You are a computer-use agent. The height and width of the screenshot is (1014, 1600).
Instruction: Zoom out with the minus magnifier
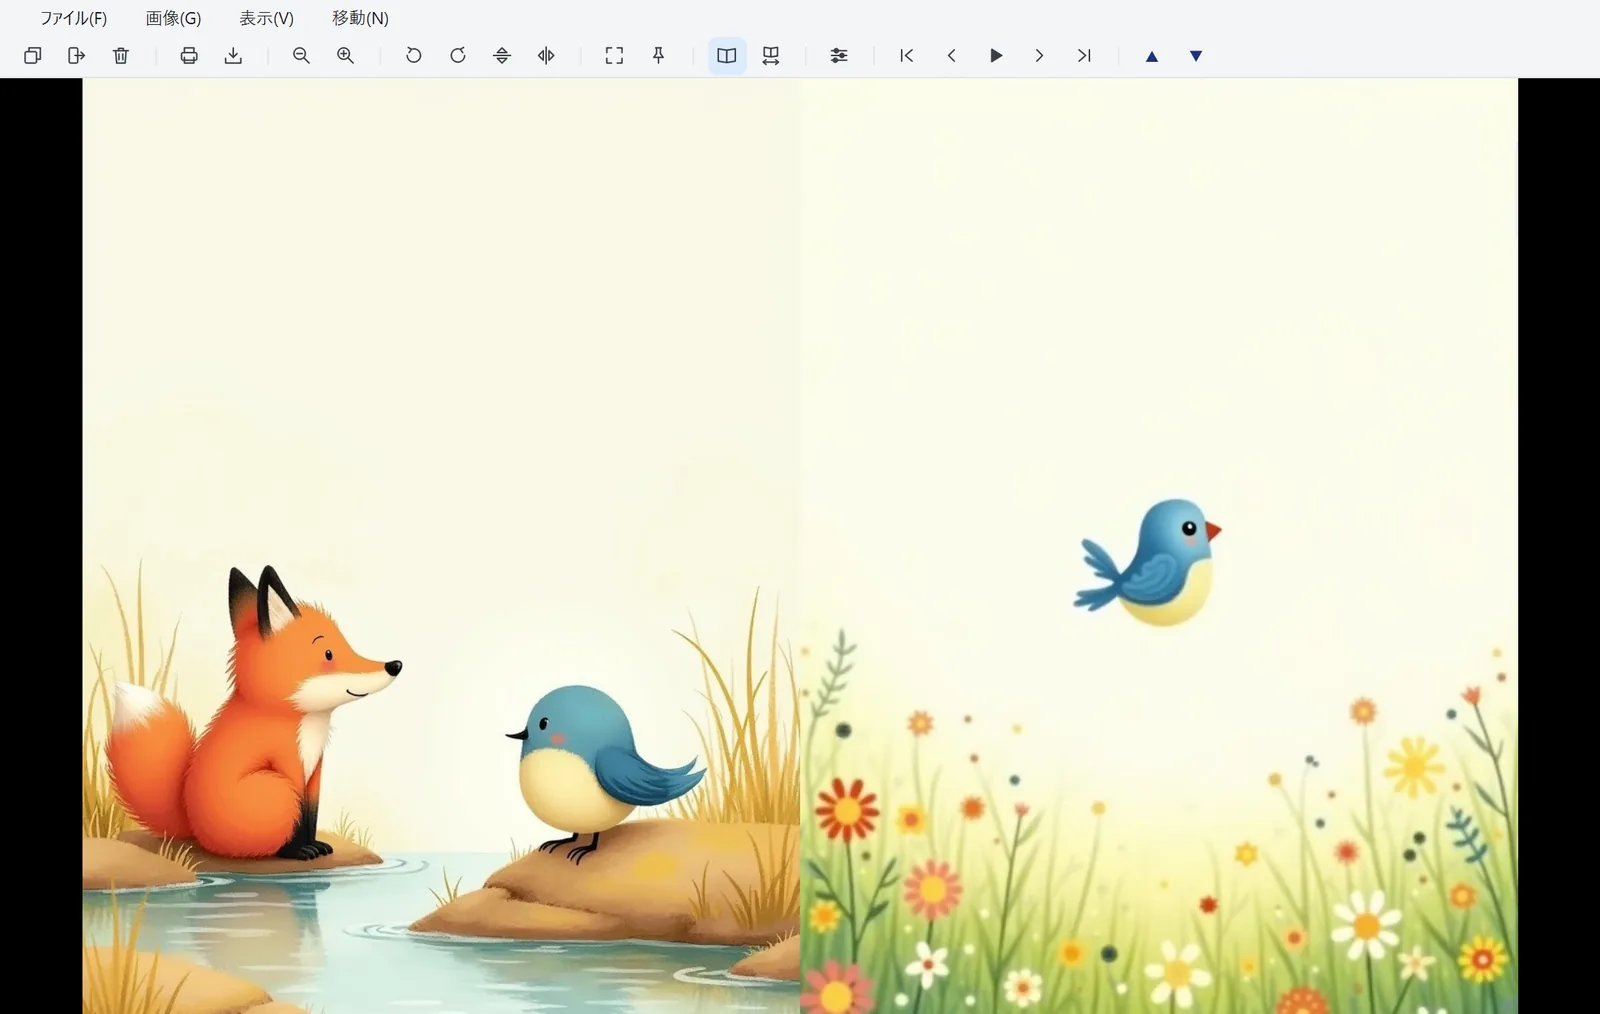(x=301, y=56)
